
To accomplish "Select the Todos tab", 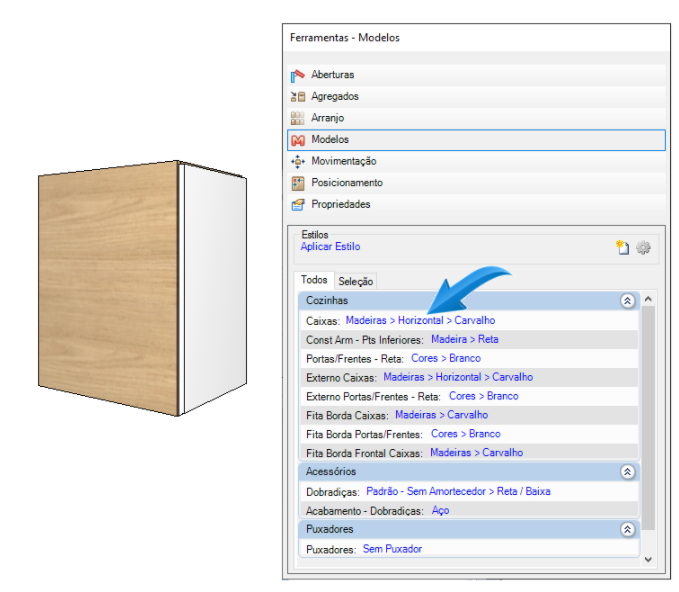I will tap(314, 281).
